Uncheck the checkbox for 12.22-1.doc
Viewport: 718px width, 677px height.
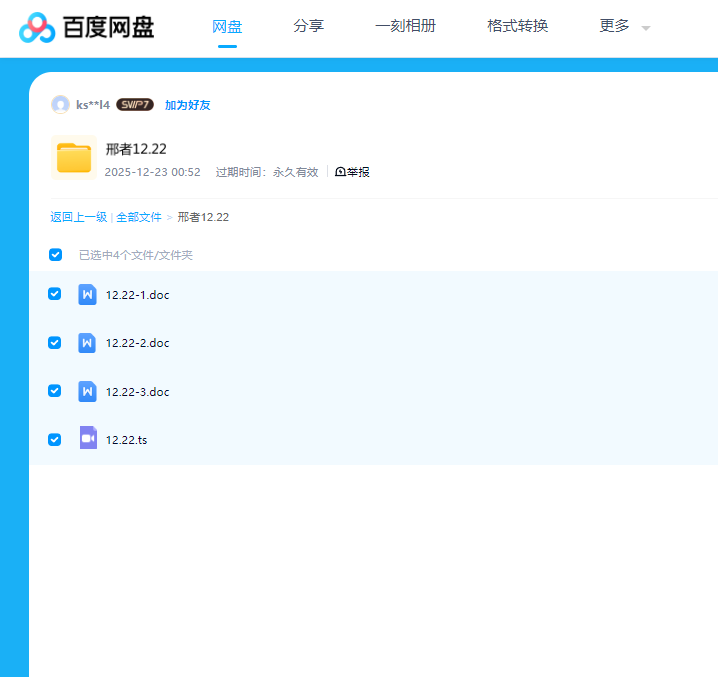[55, 294]
